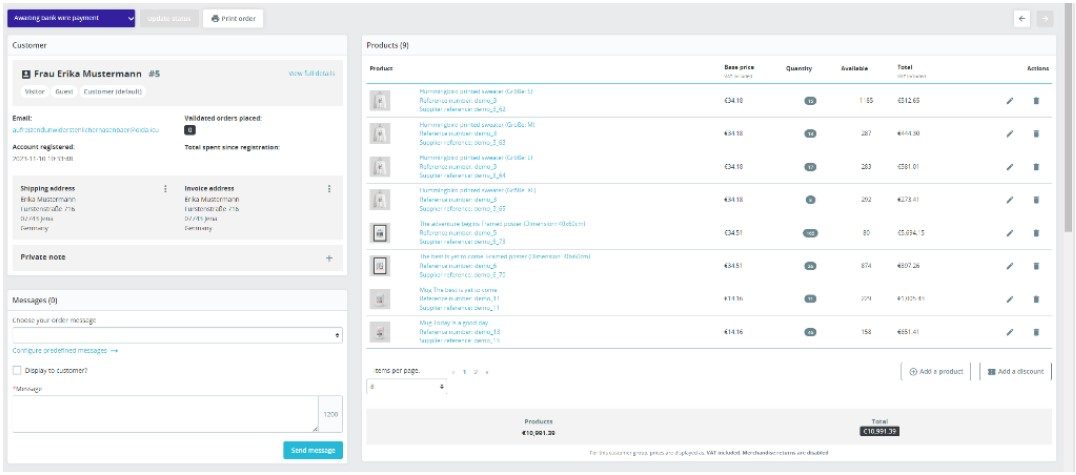The image size is (1076, 475).
Task: Click Add a product button
Action: coord(935,371)
